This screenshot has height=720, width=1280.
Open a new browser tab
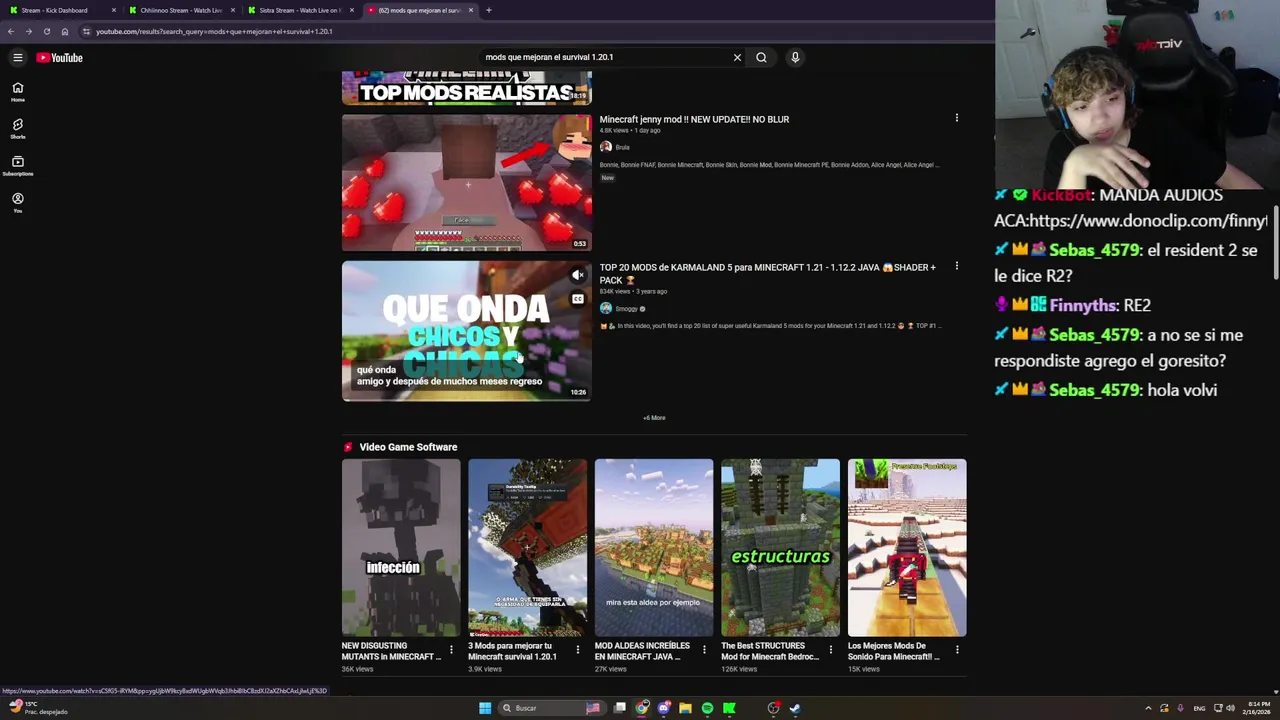488,10
